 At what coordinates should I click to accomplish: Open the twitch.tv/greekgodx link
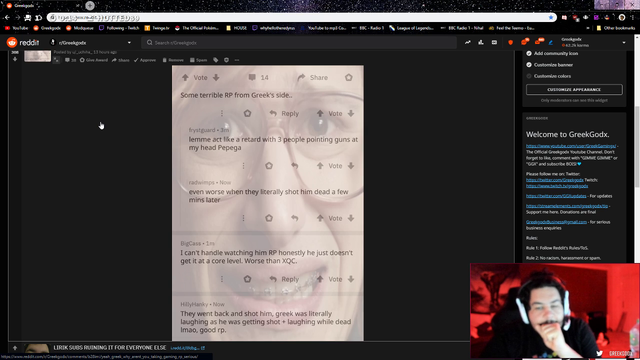tap(557, 186)
